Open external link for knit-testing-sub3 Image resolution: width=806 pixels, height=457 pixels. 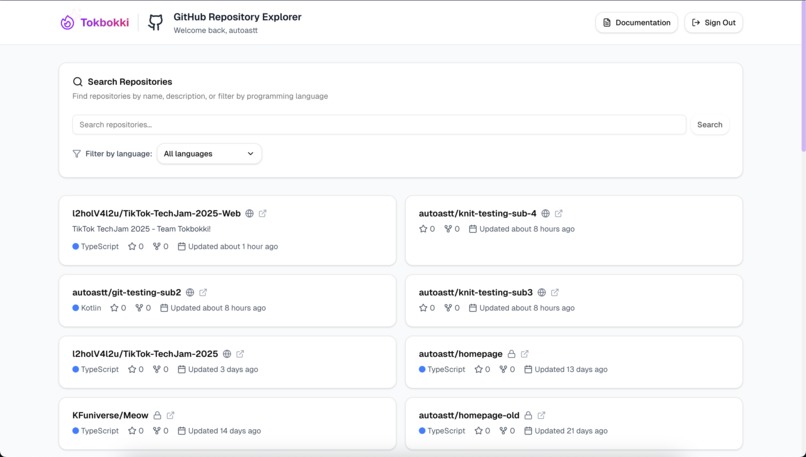[555, 293]
